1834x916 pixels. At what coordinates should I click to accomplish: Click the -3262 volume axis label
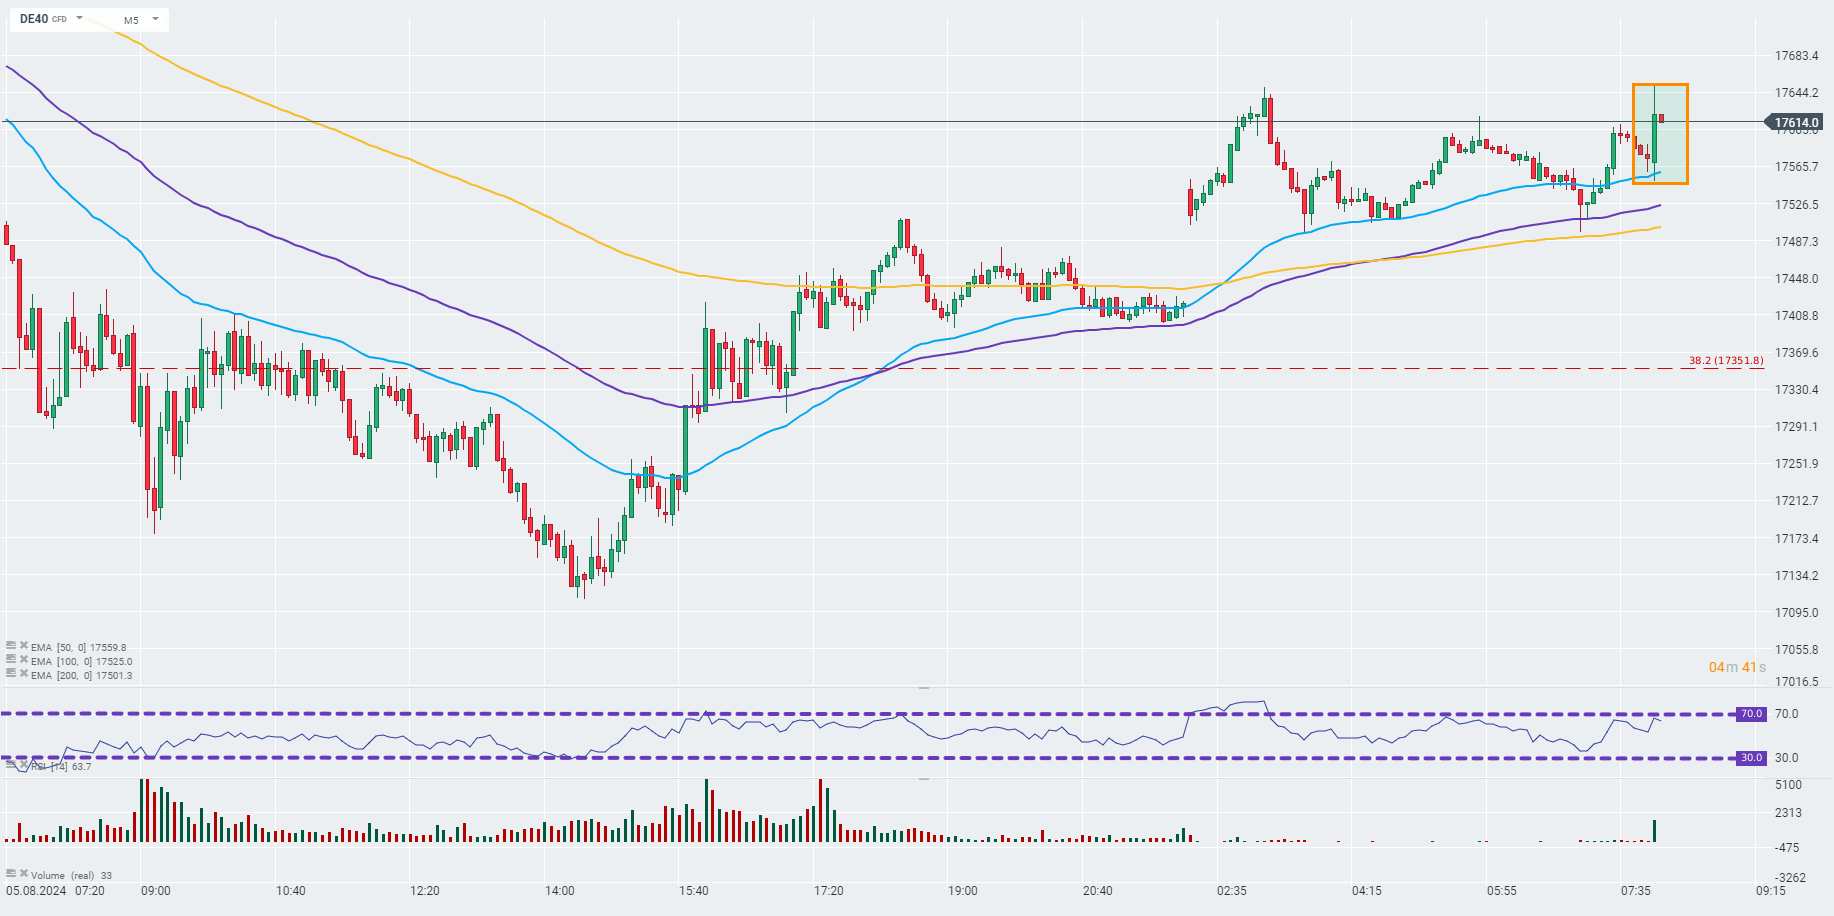(1789, 878)
